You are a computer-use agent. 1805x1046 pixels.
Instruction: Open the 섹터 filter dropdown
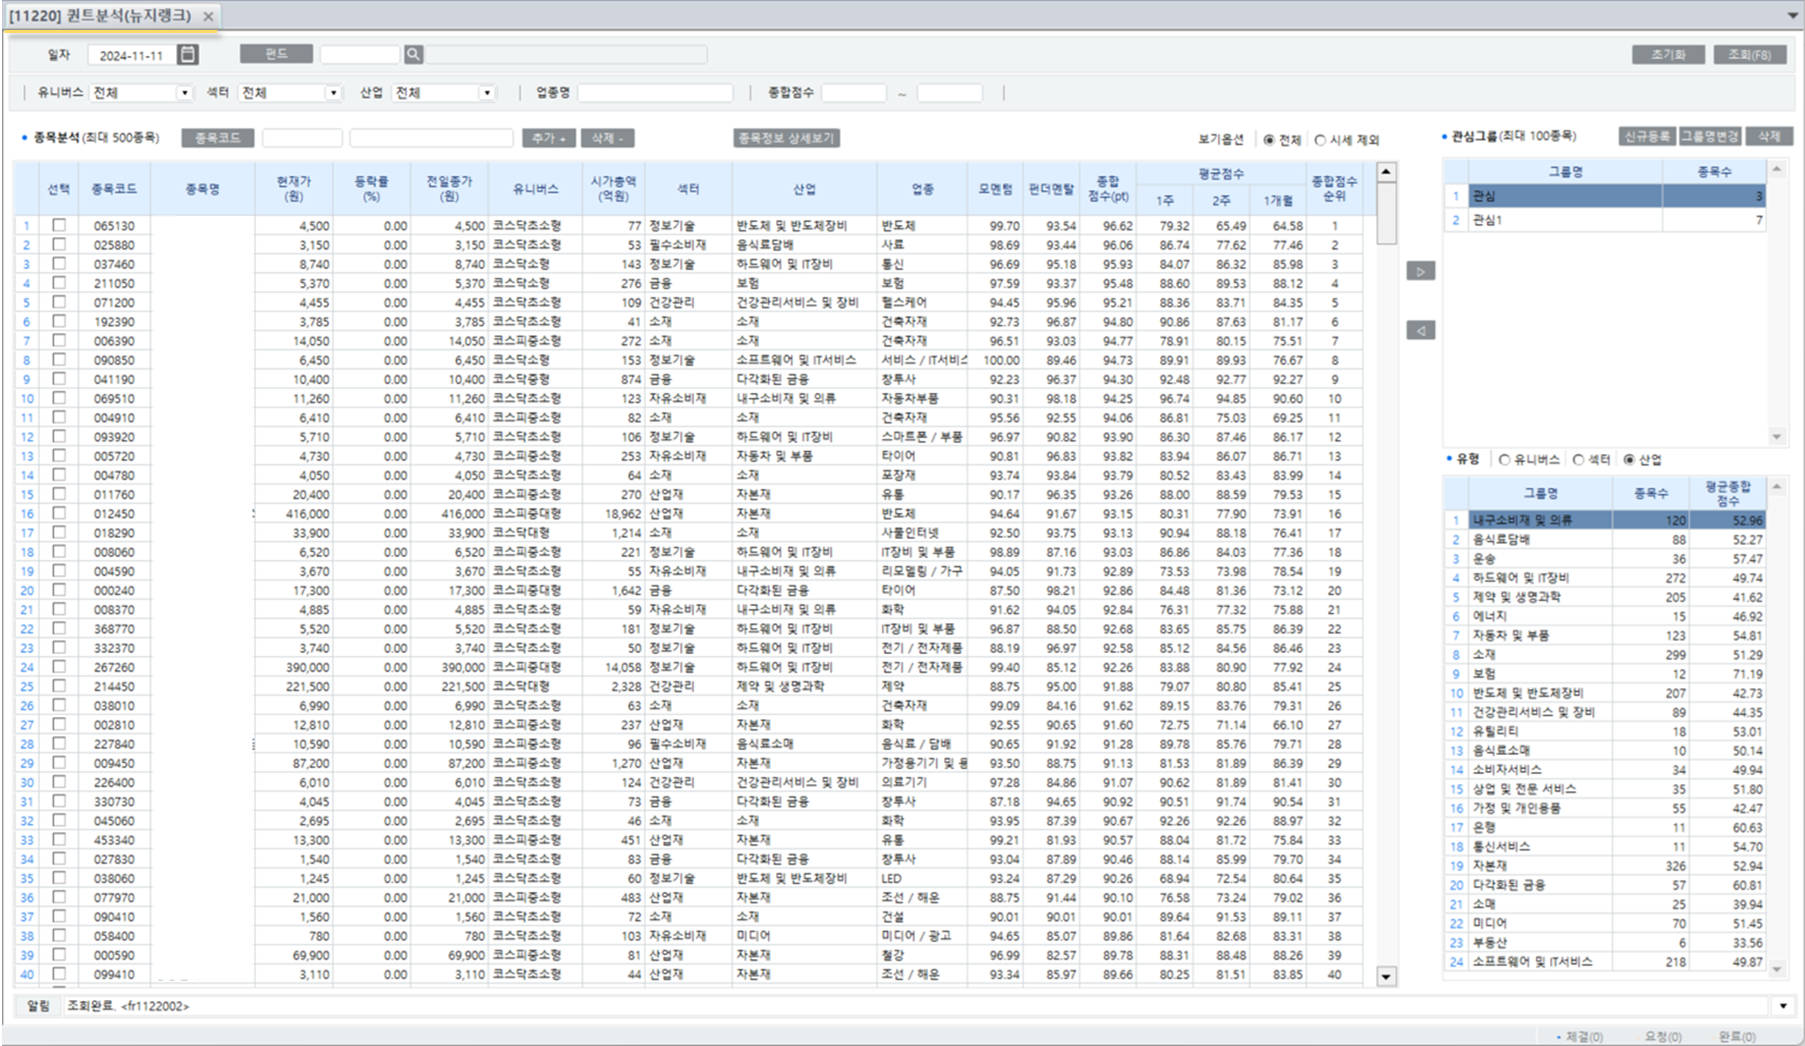click(333, 93)
